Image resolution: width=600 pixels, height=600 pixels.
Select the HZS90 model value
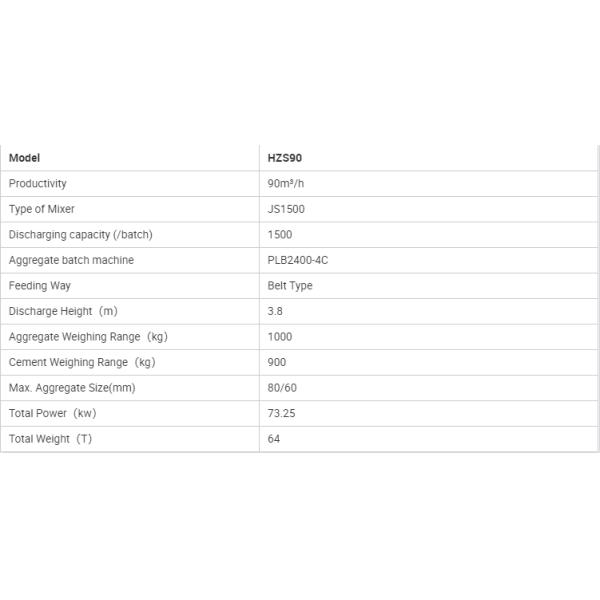point(284,158)
